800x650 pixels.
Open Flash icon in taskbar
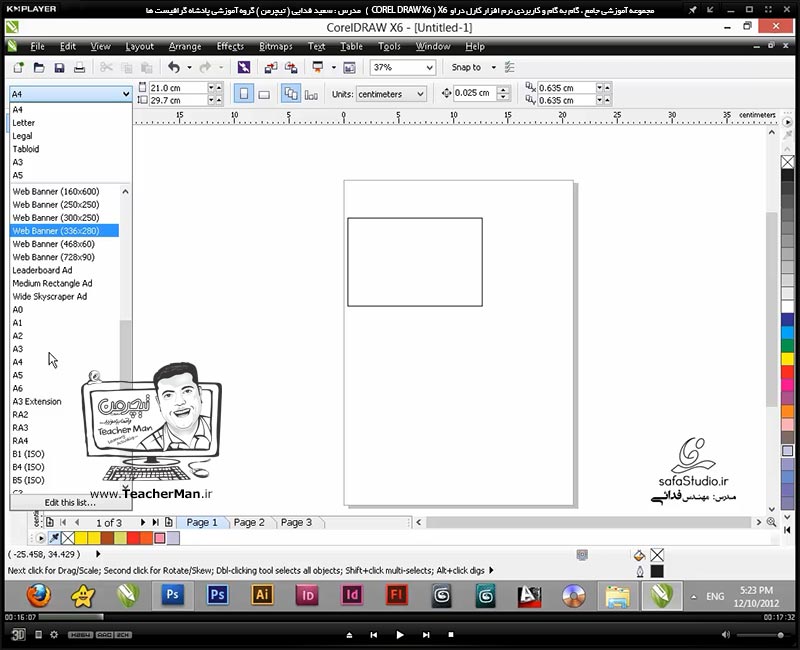coord(396,595)
